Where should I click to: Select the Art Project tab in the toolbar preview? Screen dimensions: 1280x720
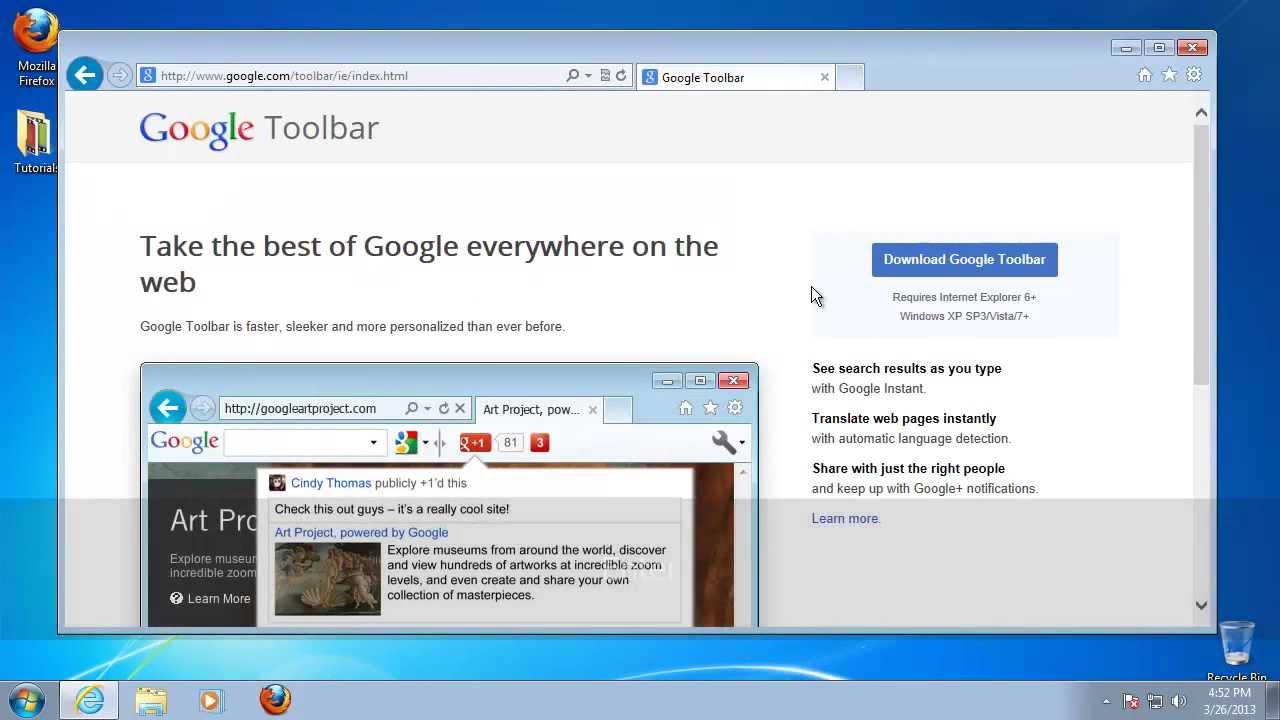click(539, 409)
